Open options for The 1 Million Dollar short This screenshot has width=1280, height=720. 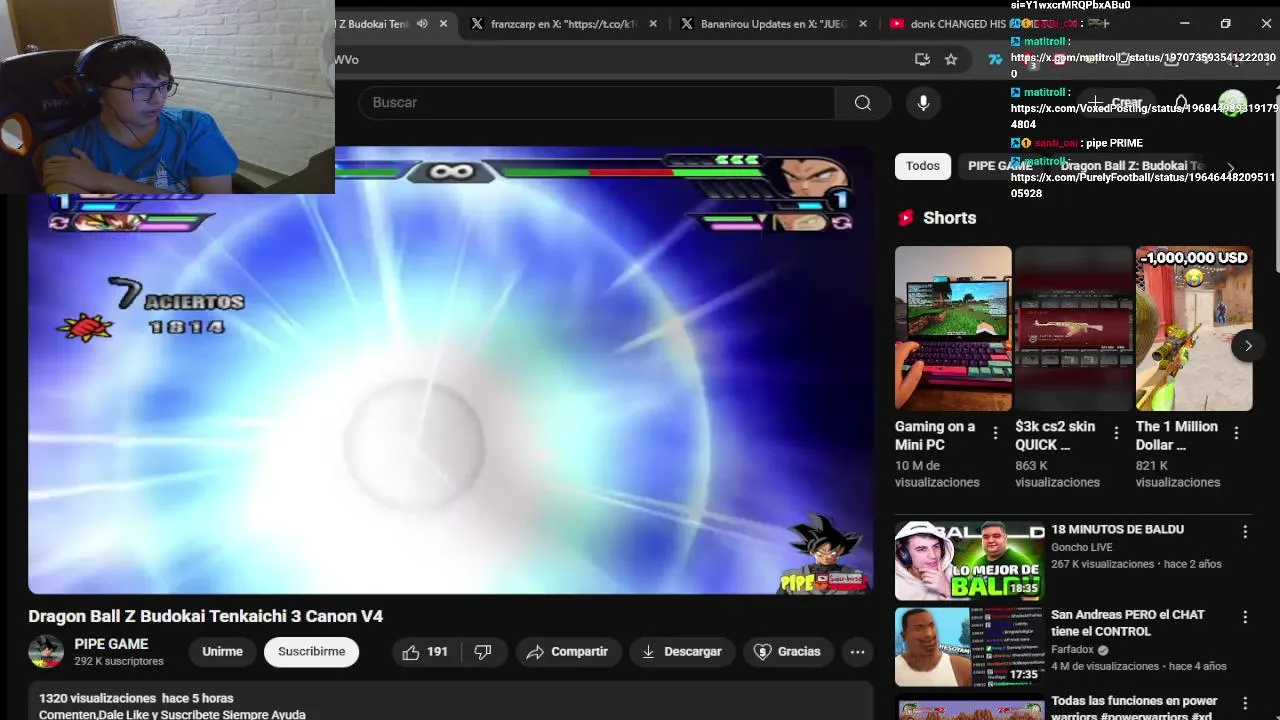(1236, 433)
